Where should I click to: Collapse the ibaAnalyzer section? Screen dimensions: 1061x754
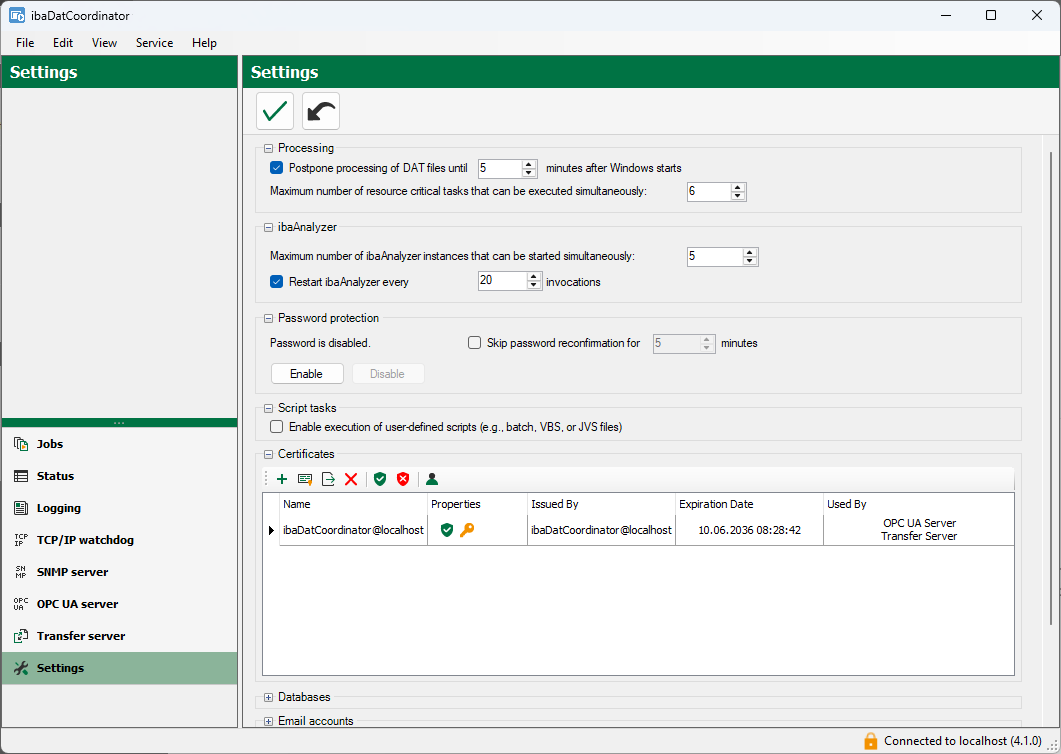pos(269,227)
